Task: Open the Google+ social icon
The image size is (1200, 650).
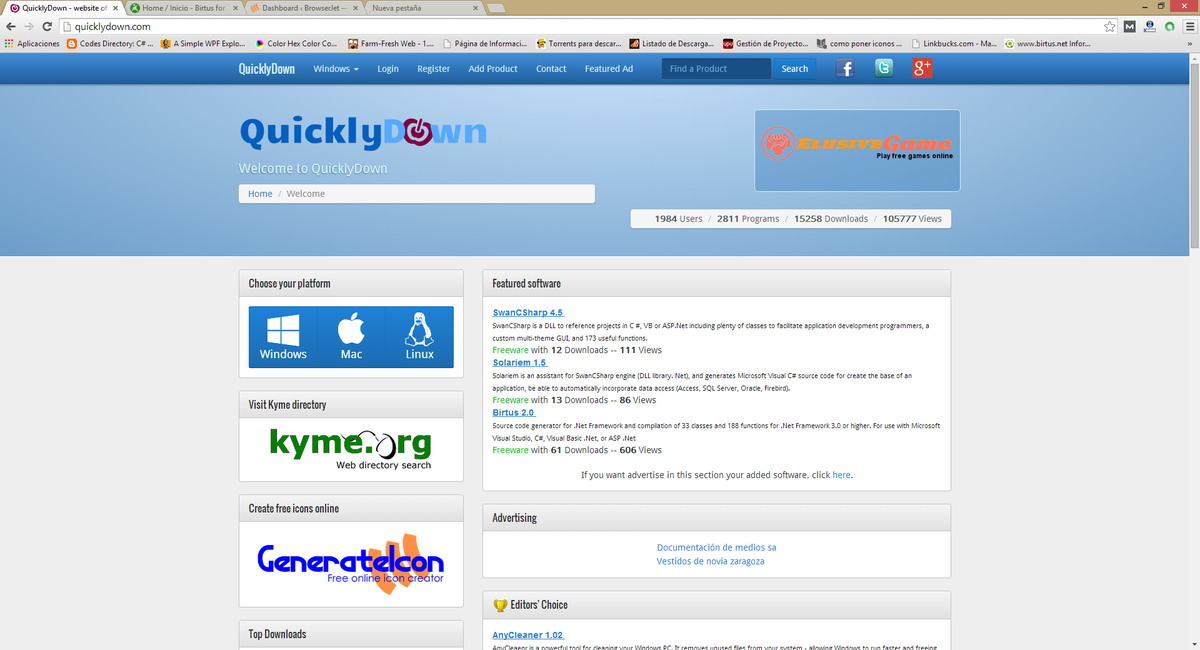Action: pyautogui.click(x=921, y=68)
